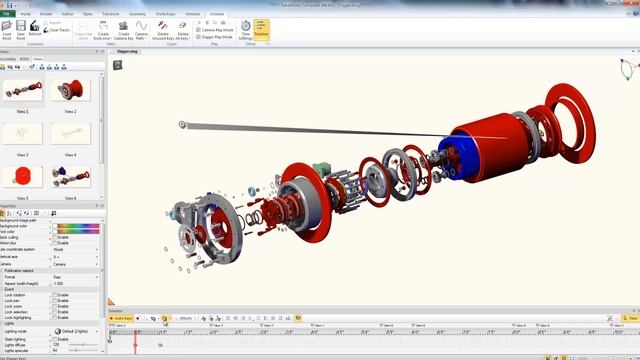Open the Camera Path tool
This screenshot has height=360, width=640.
141,30
